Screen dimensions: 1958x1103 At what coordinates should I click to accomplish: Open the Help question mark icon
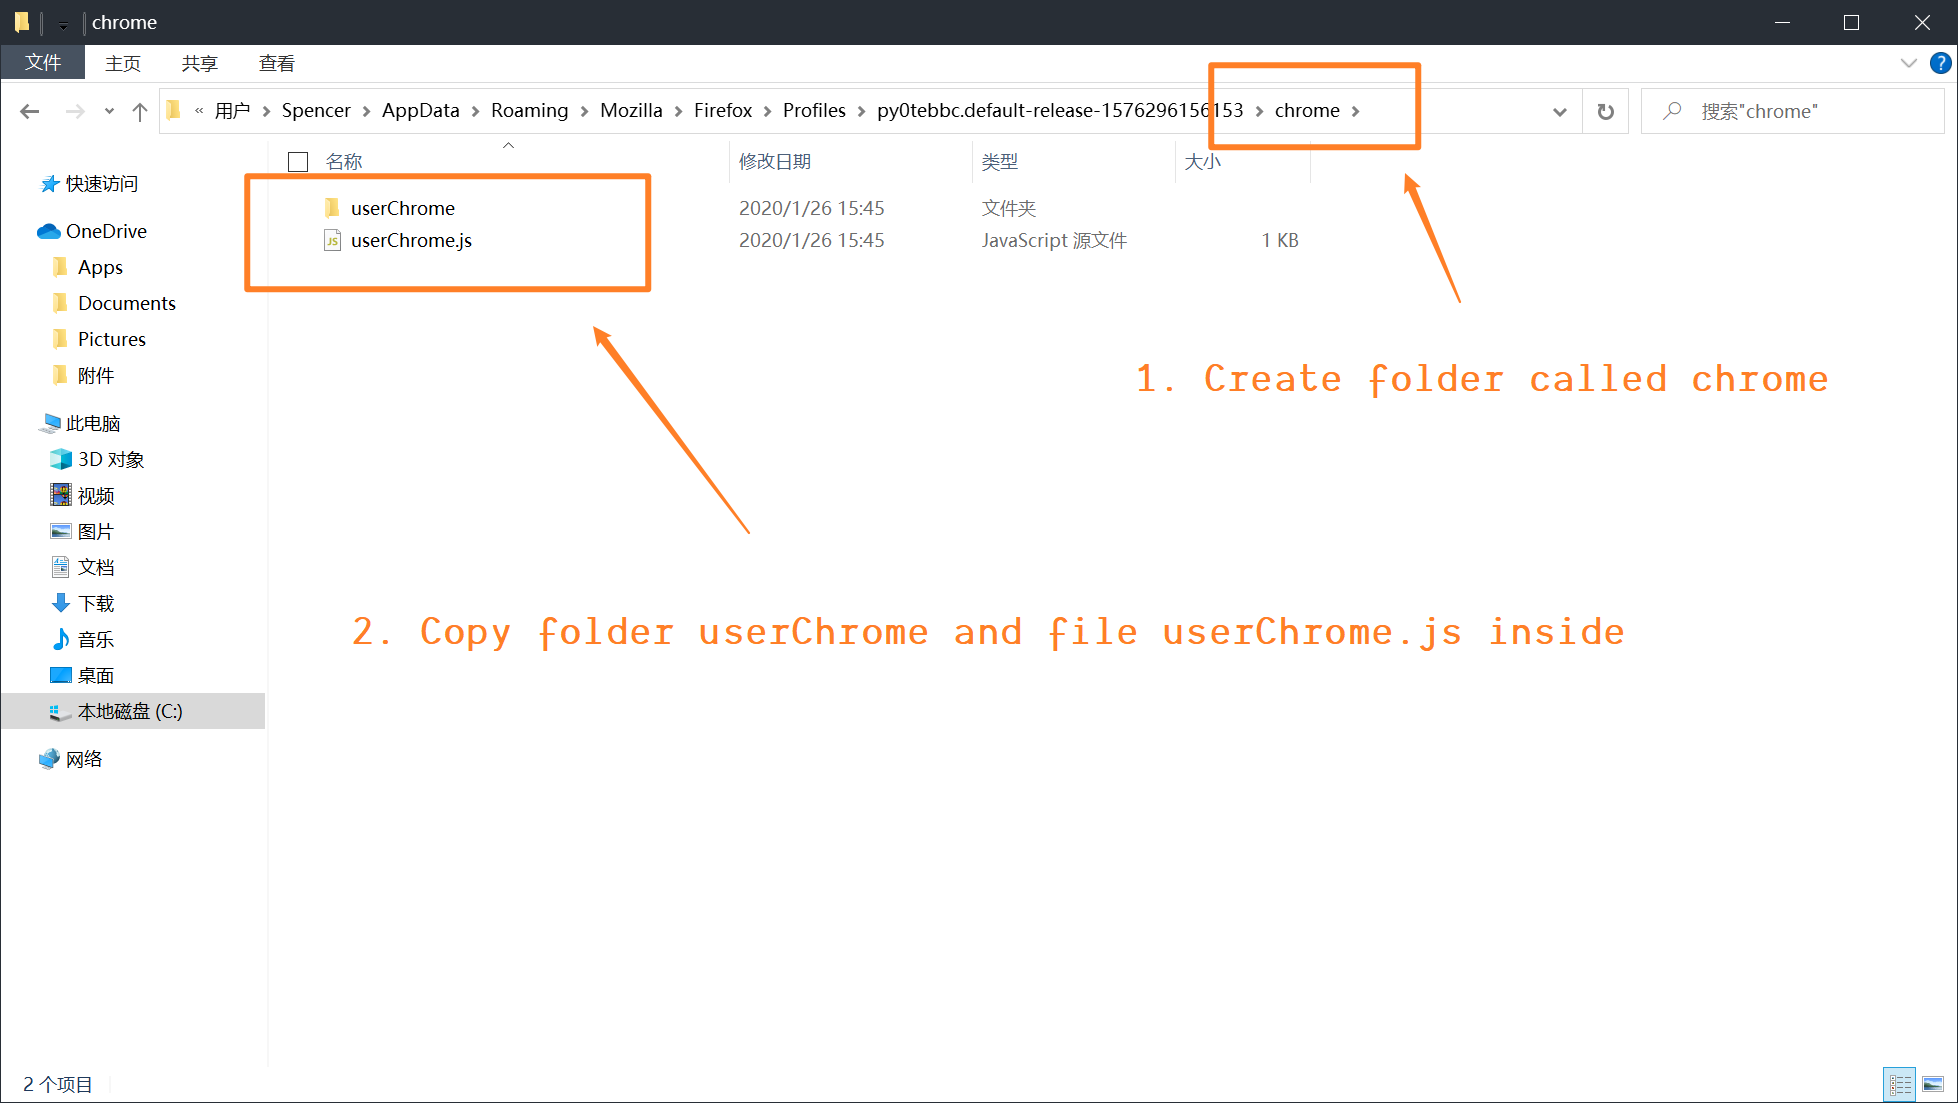pos(1940,63)
